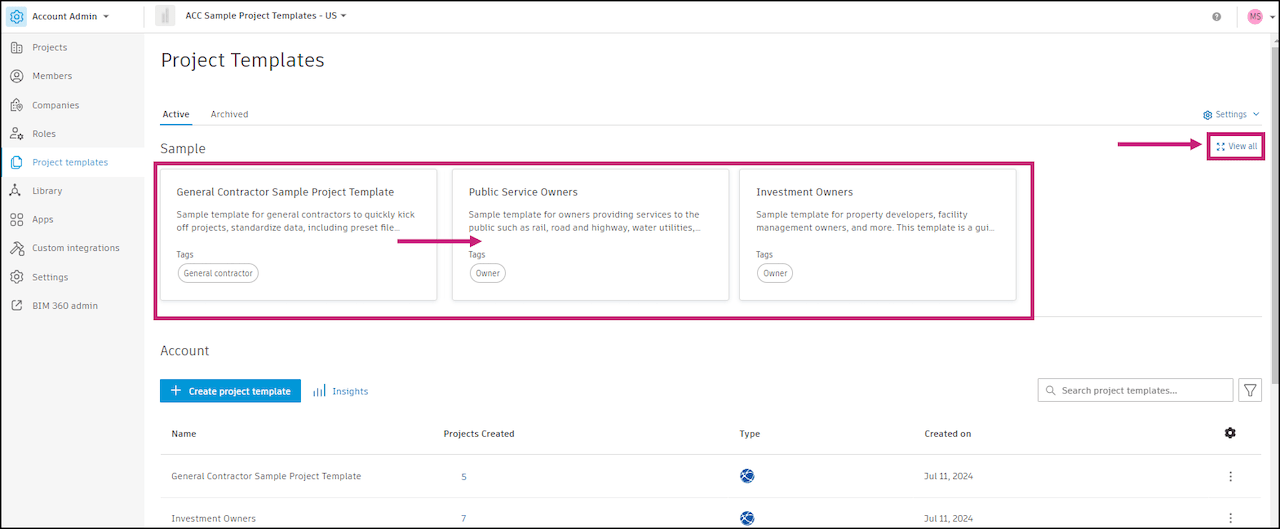Screen dimensions: 1280x529
Task: Click the Companies sidebar icon
Action: (x=17, y=105)
